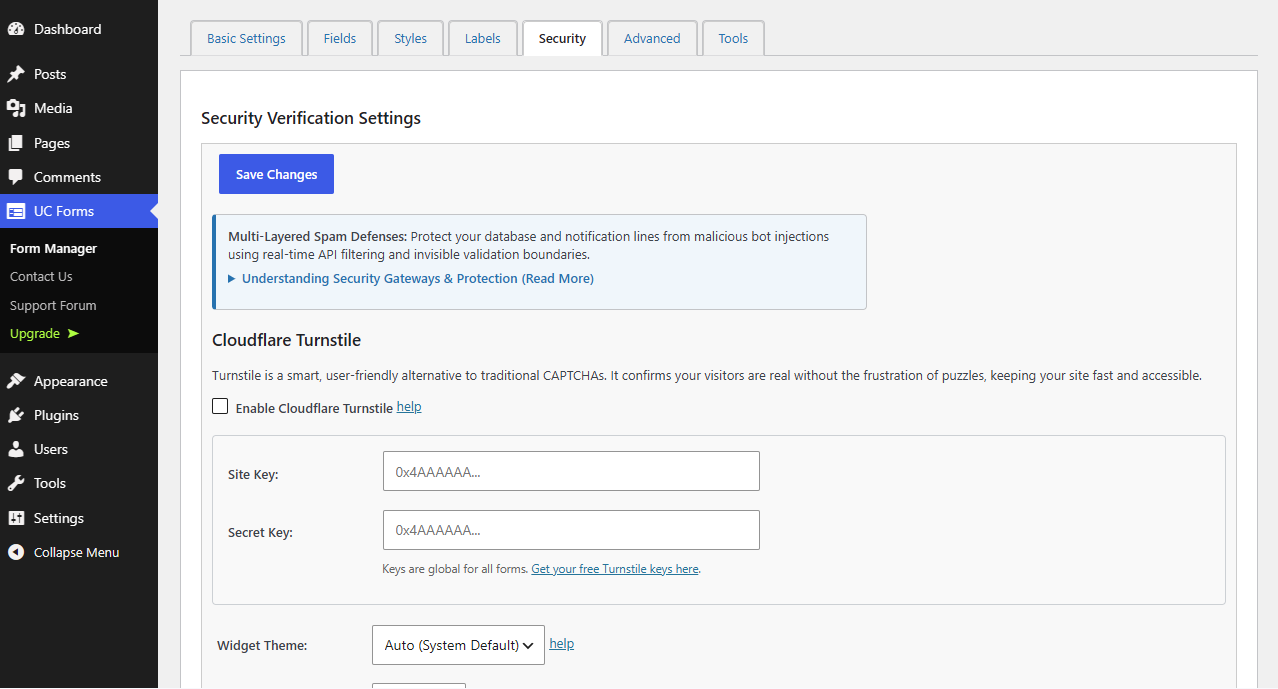The height and width of the screenshot is (689, 1278).
Task: Focus the Secret Key input field
Action: [x=571, y=530]
